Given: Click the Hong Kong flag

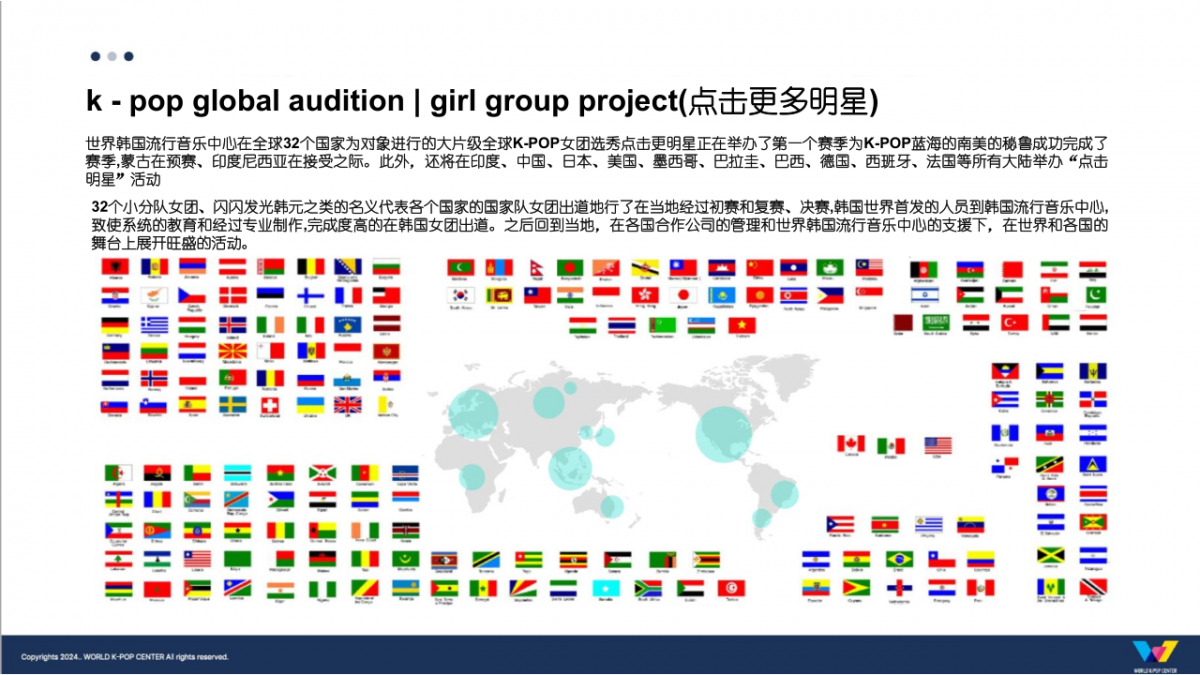Looking at the screenshot, I should [x=645, y=295].
